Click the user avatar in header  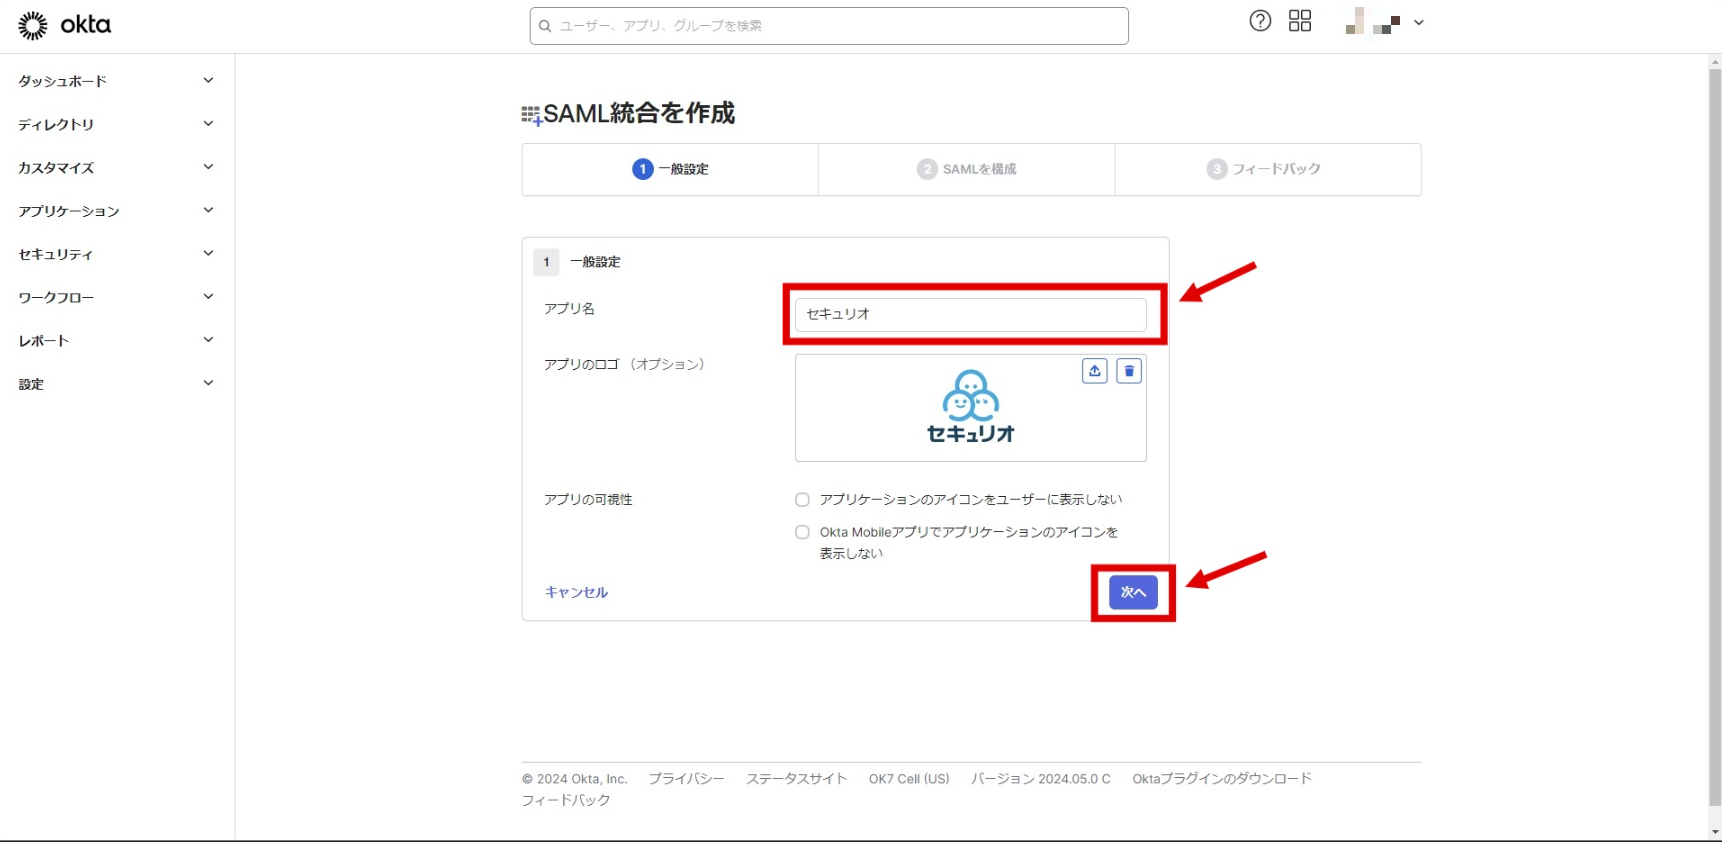pyautogui.click(x=1372, y=21)
